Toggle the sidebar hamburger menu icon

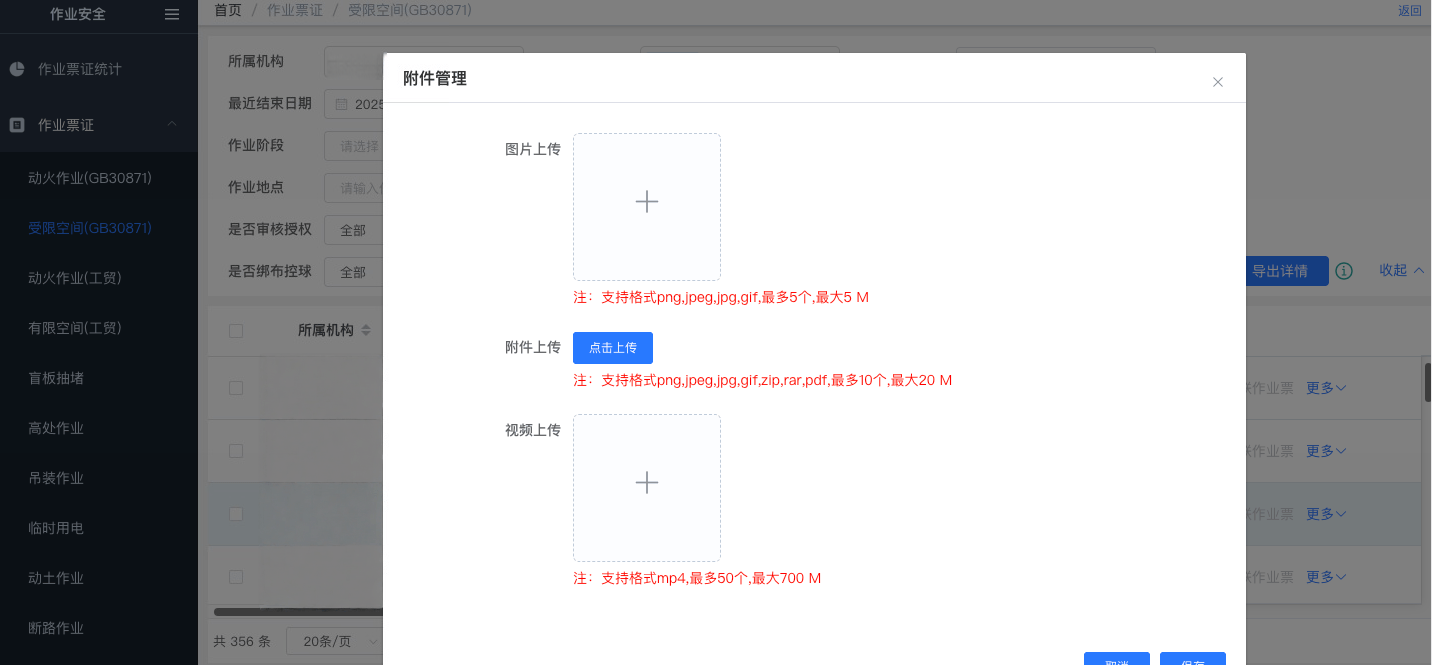[x=172, y=14]
